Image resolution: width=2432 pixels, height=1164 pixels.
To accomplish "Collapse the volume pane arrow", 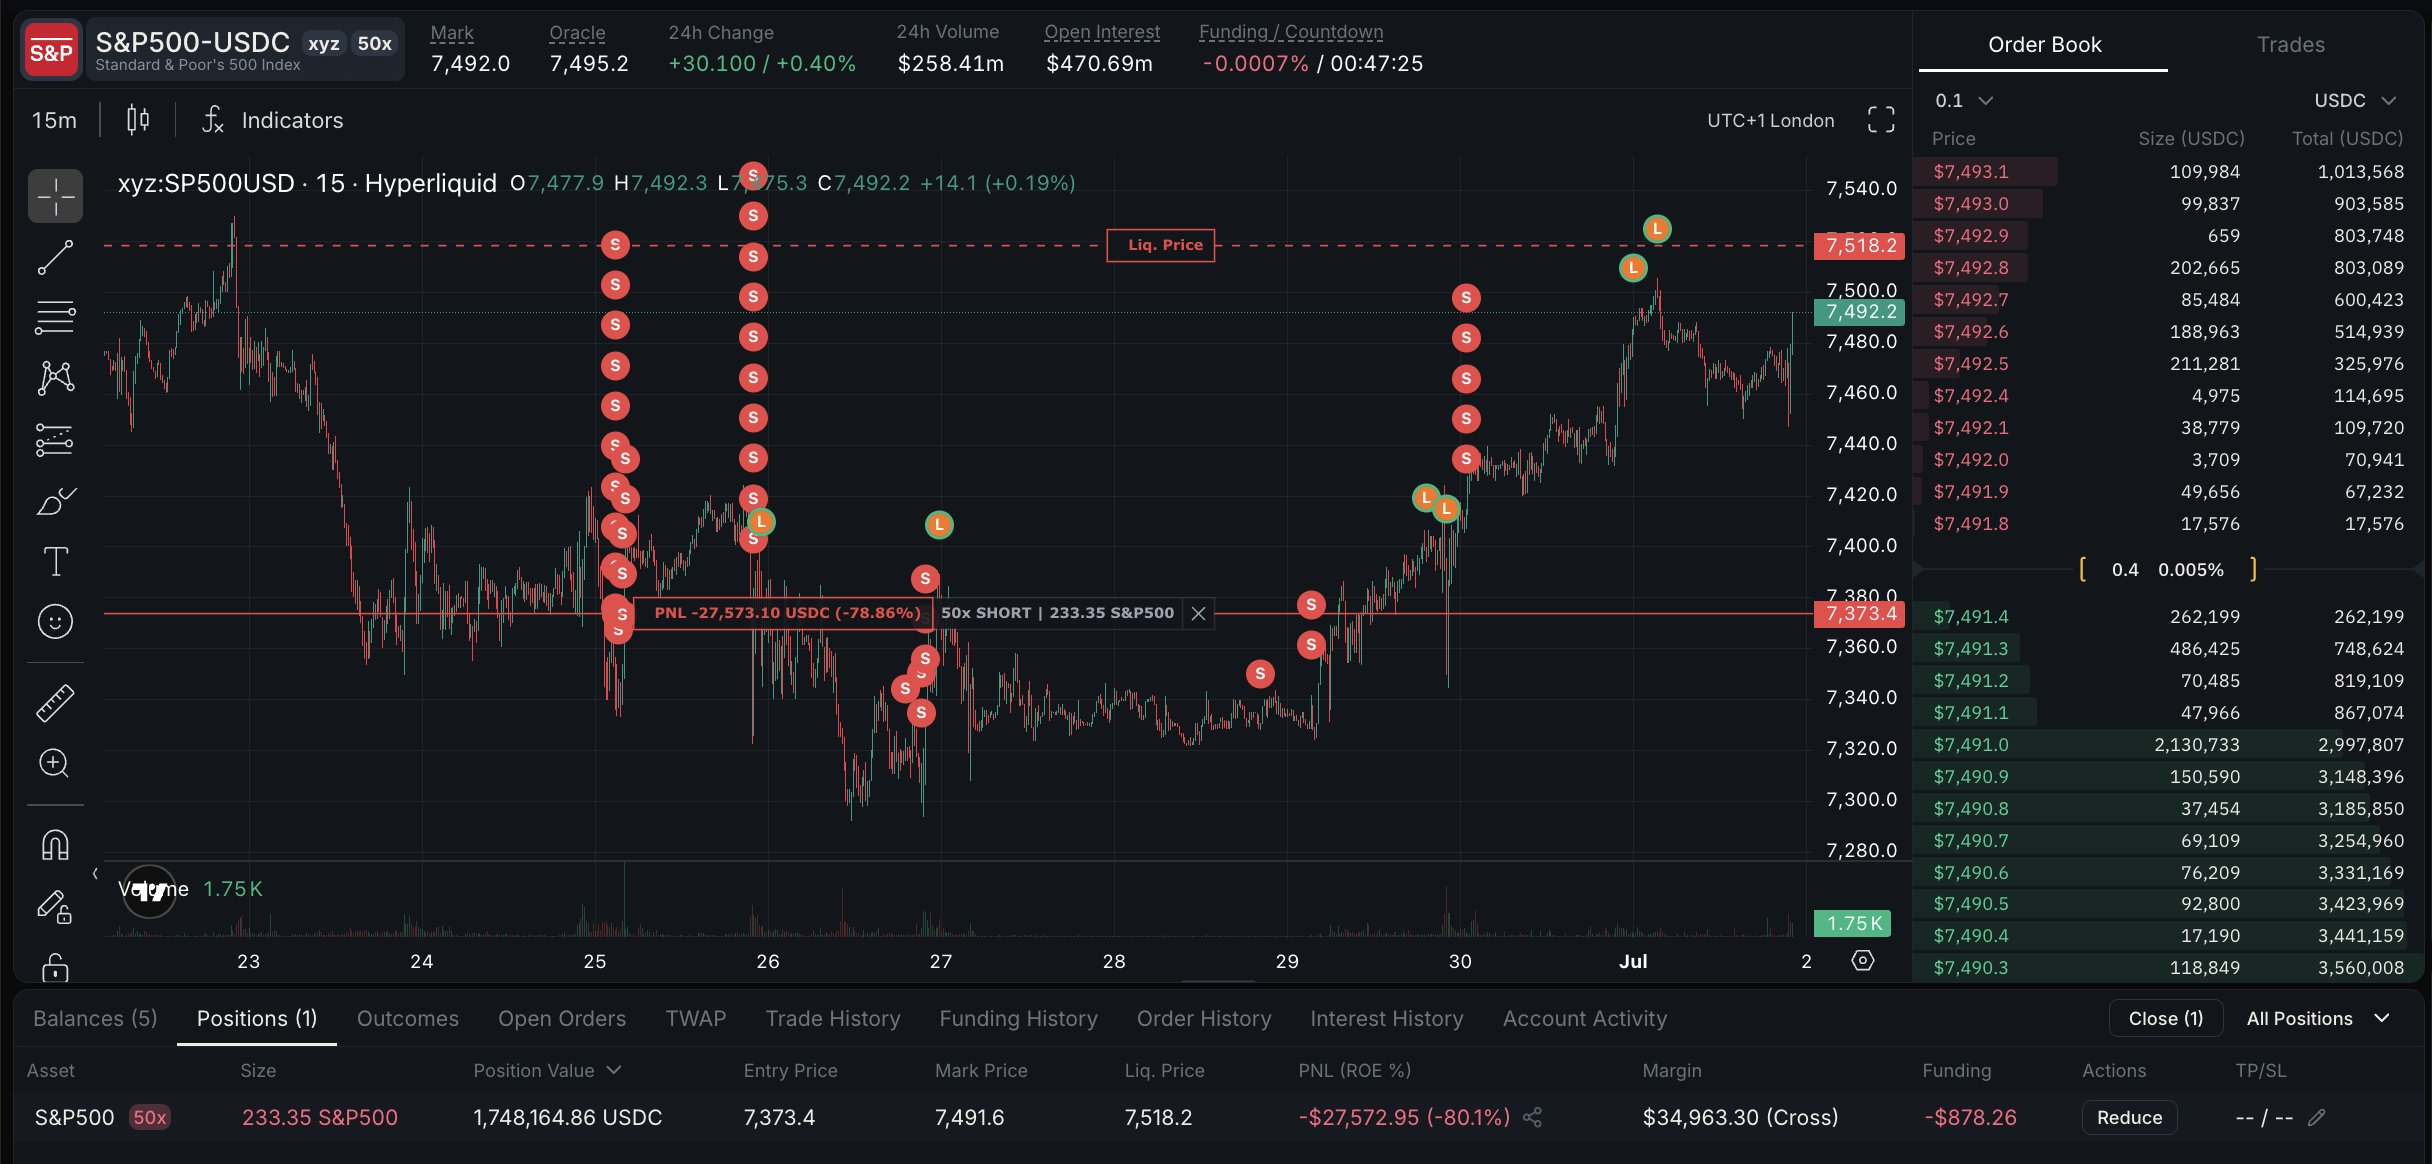I will 95,874.
